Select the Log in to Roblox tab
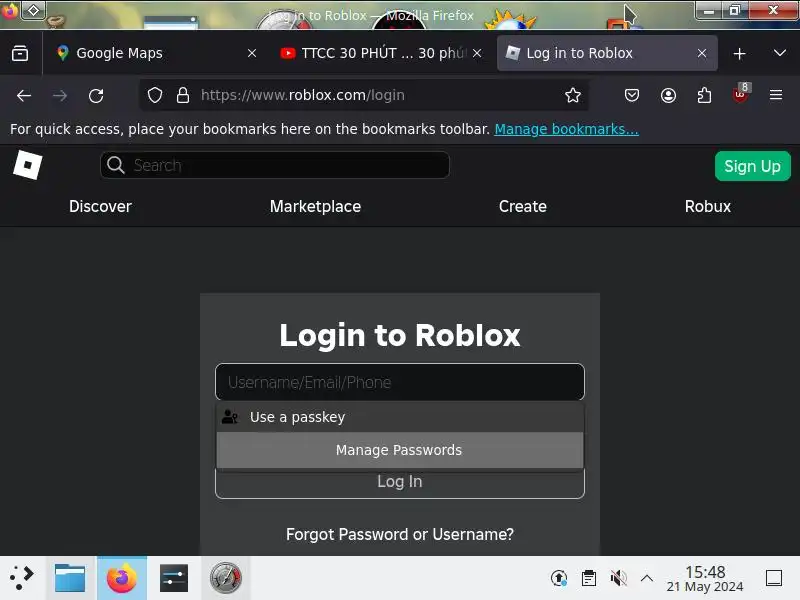This screenshot has width=800, height=600. click(607, 53)
